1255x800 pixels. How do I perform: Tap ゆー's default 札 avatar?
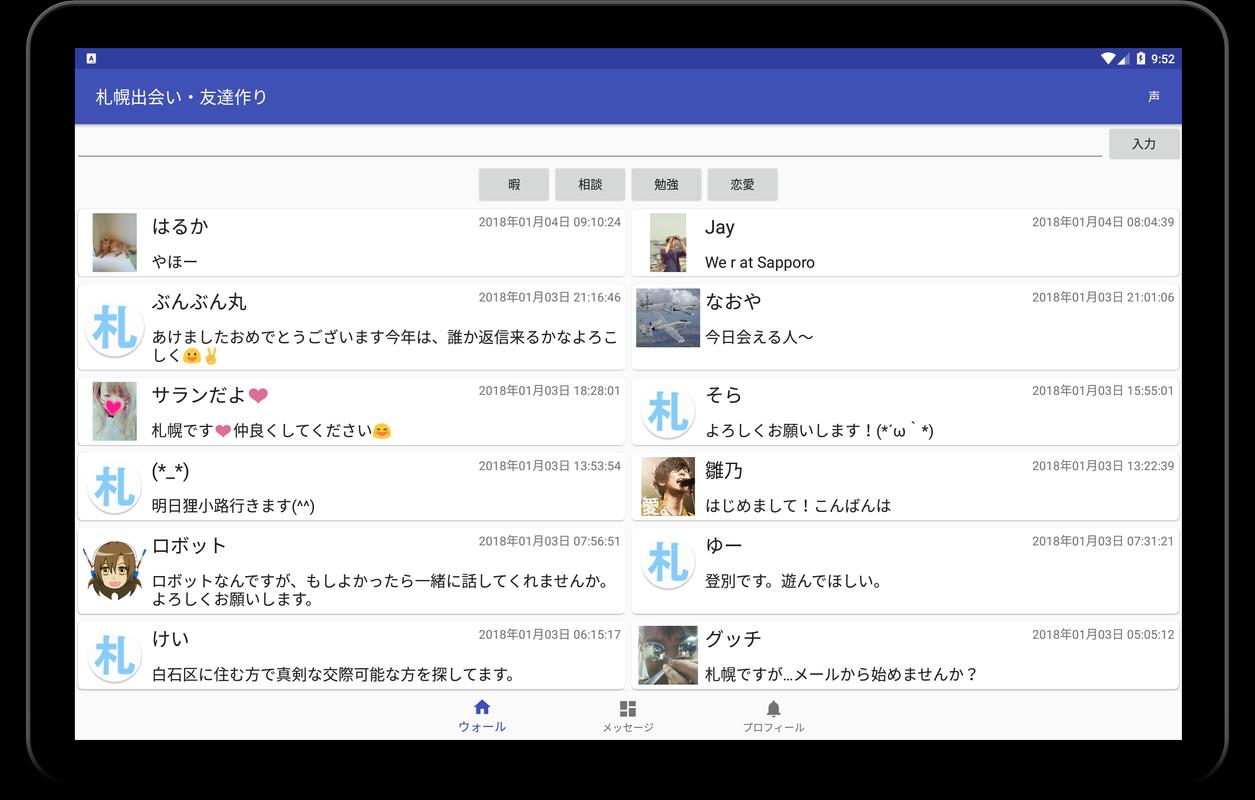click(668, 562)
